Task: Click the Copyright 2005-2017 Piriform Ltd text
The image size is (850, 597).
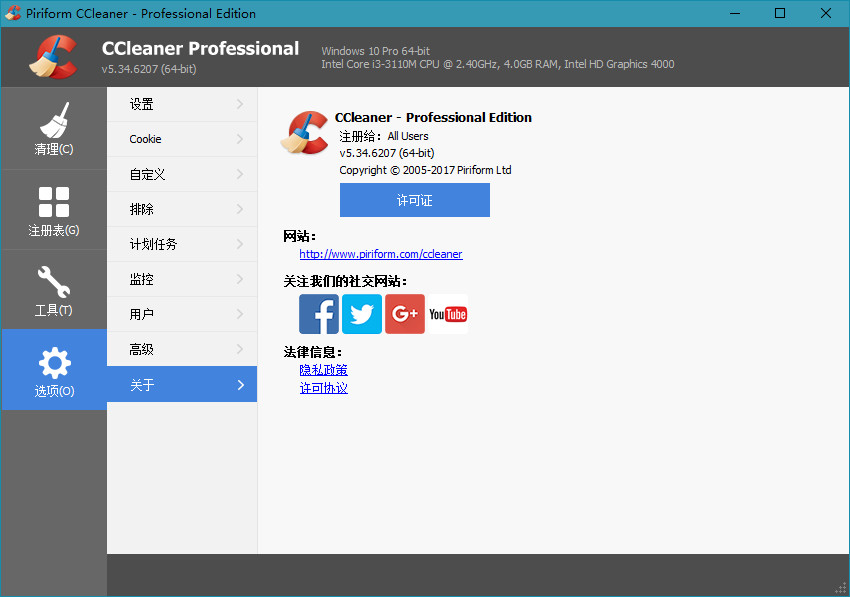Action: [426, 170]
